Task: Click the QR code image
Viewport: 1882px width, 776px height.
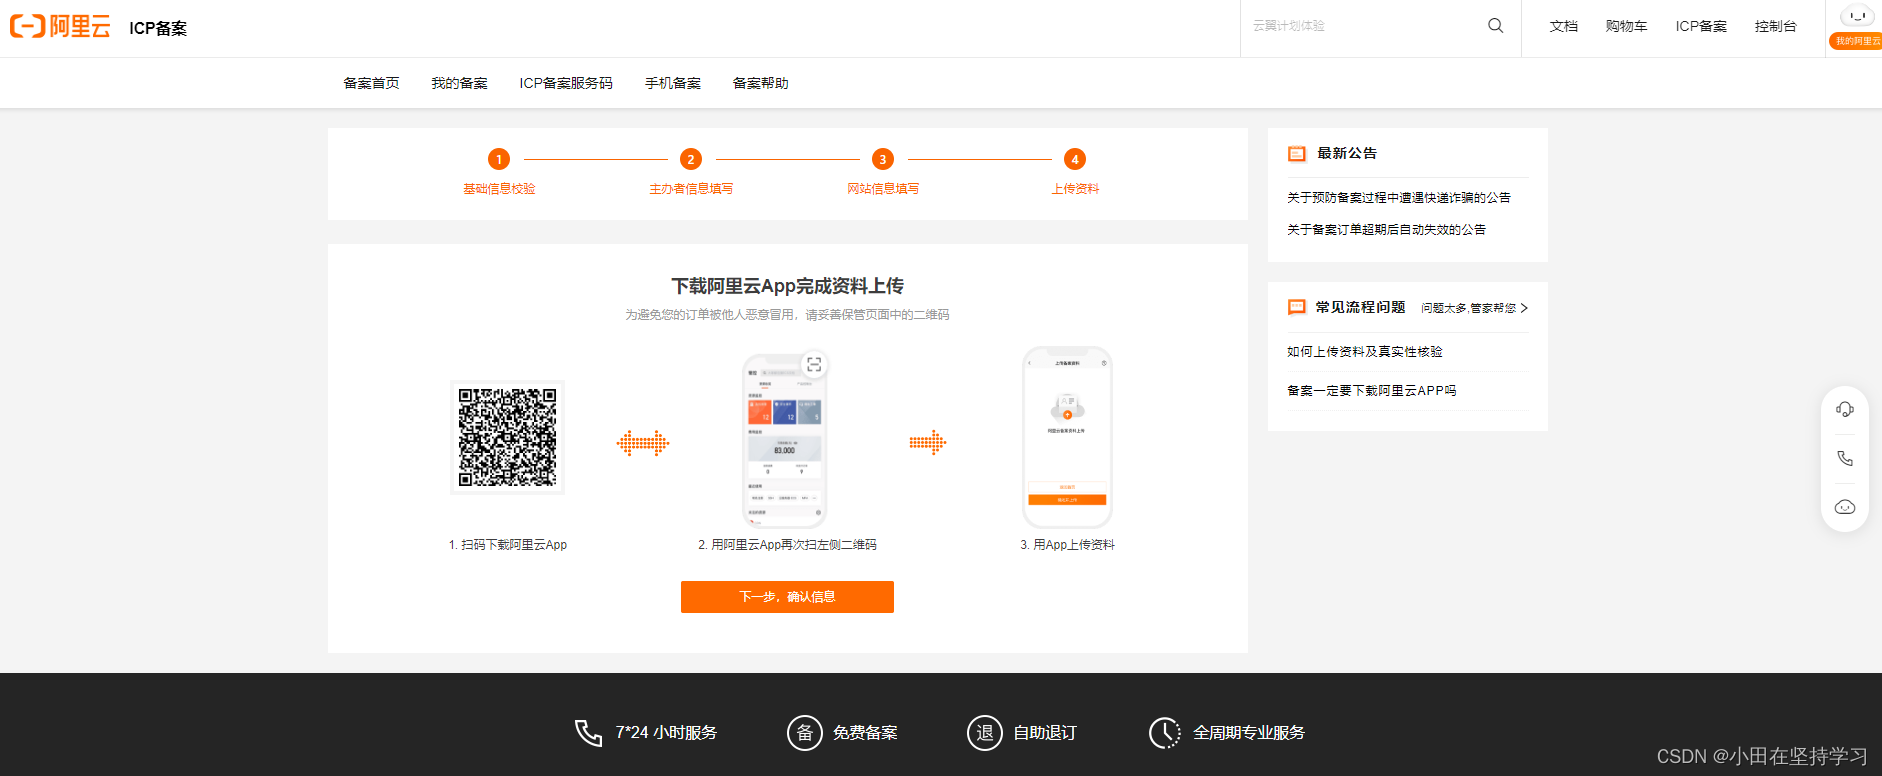Action: point(507,437)
